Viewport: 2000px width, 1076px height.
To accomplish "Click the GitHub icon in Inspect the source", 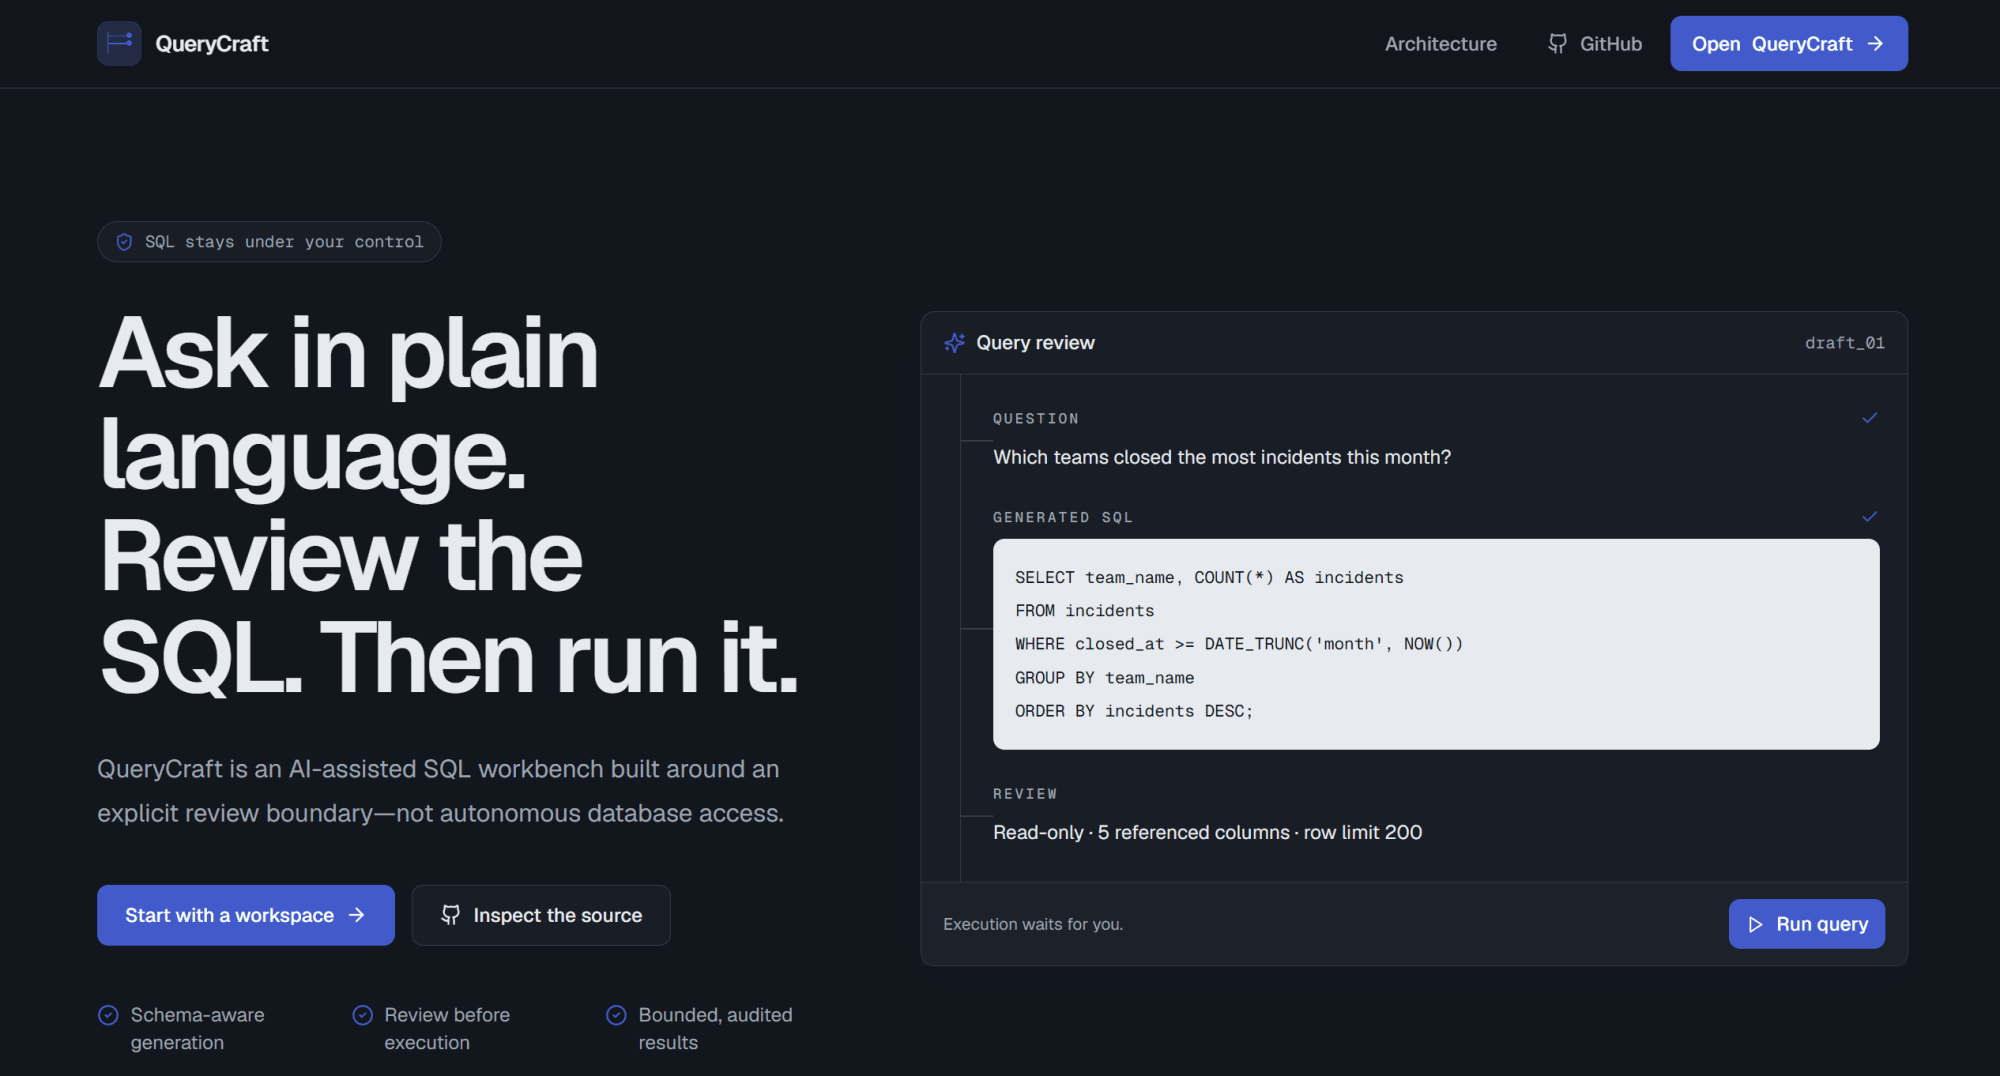I will pyautogui.click(x=451, y=915).
